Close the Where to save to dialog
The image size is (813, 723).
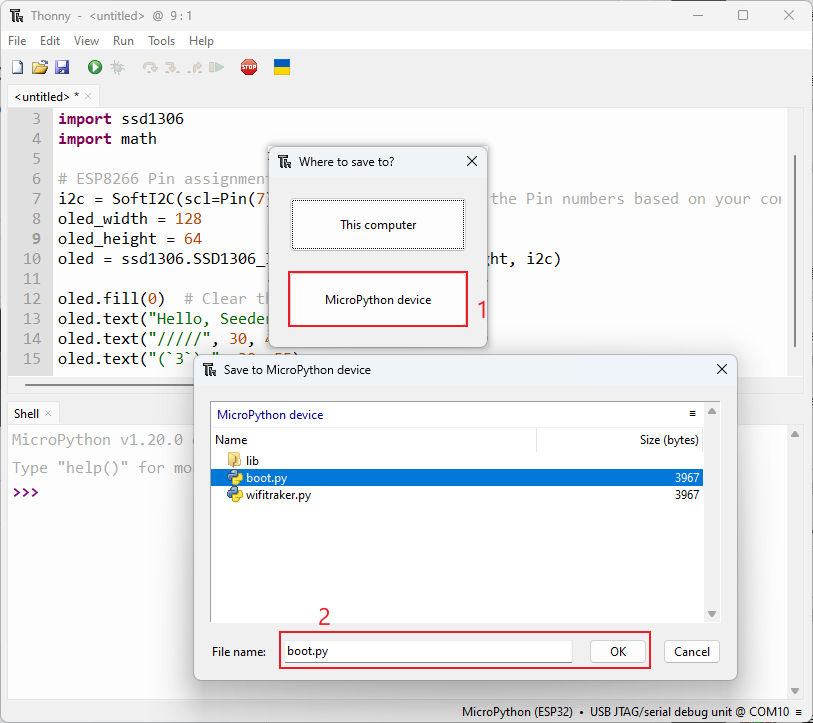[472, 161]
